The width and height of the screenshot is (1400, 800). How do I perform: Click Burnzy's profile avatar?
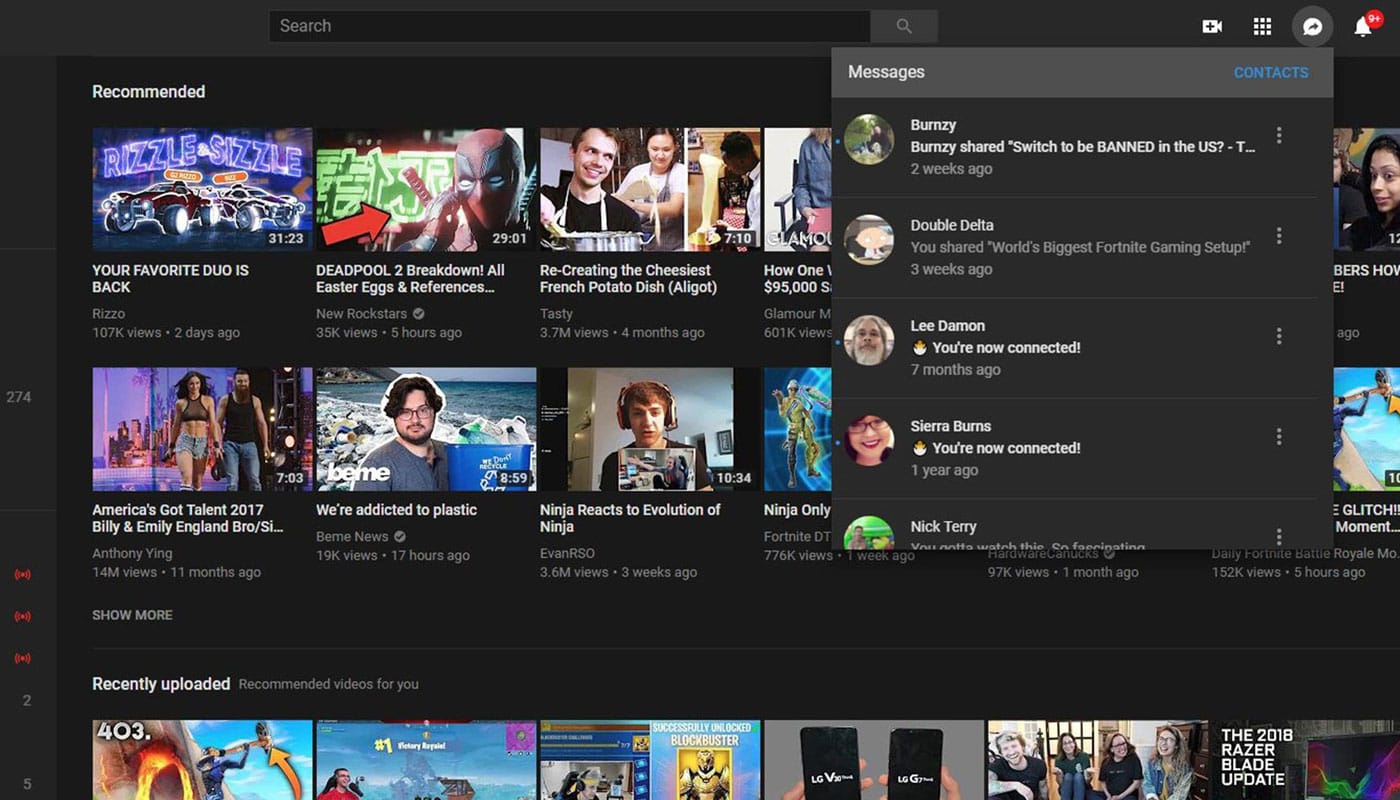(x=869, y=139)
